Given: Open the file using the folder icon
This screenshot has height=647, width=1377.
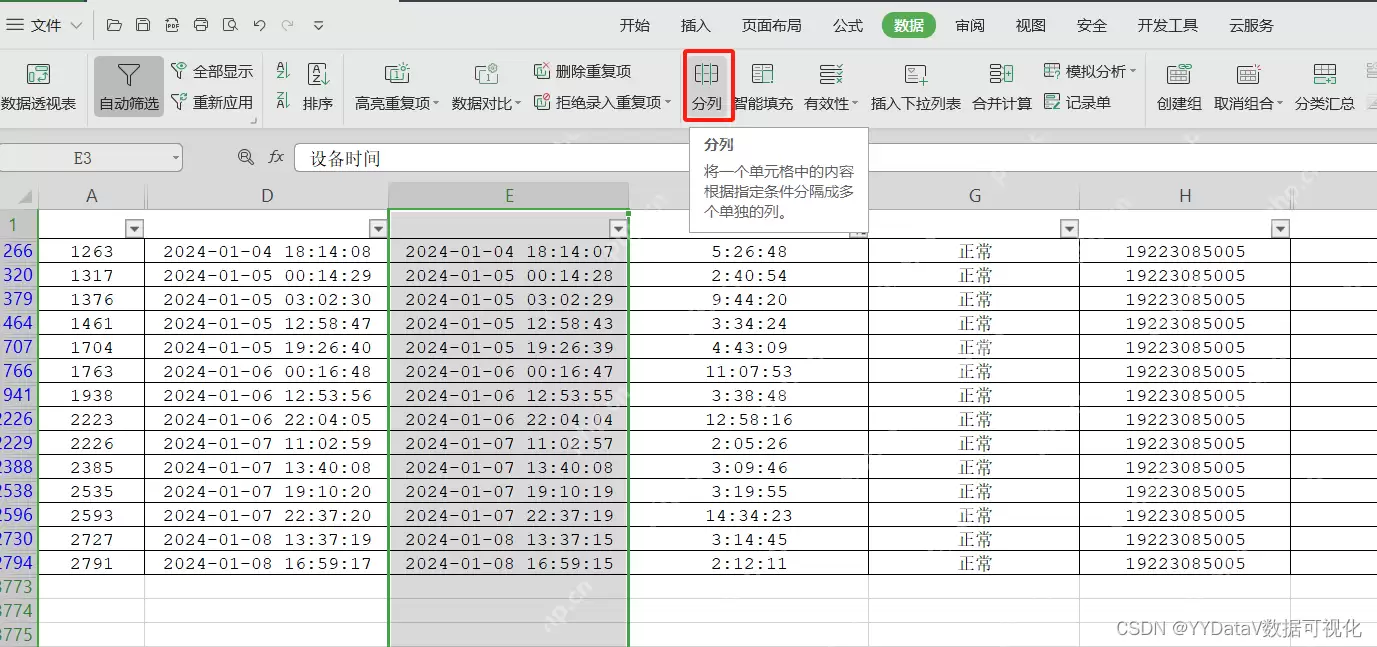Looking at the screenshot, I should (114, 25).
